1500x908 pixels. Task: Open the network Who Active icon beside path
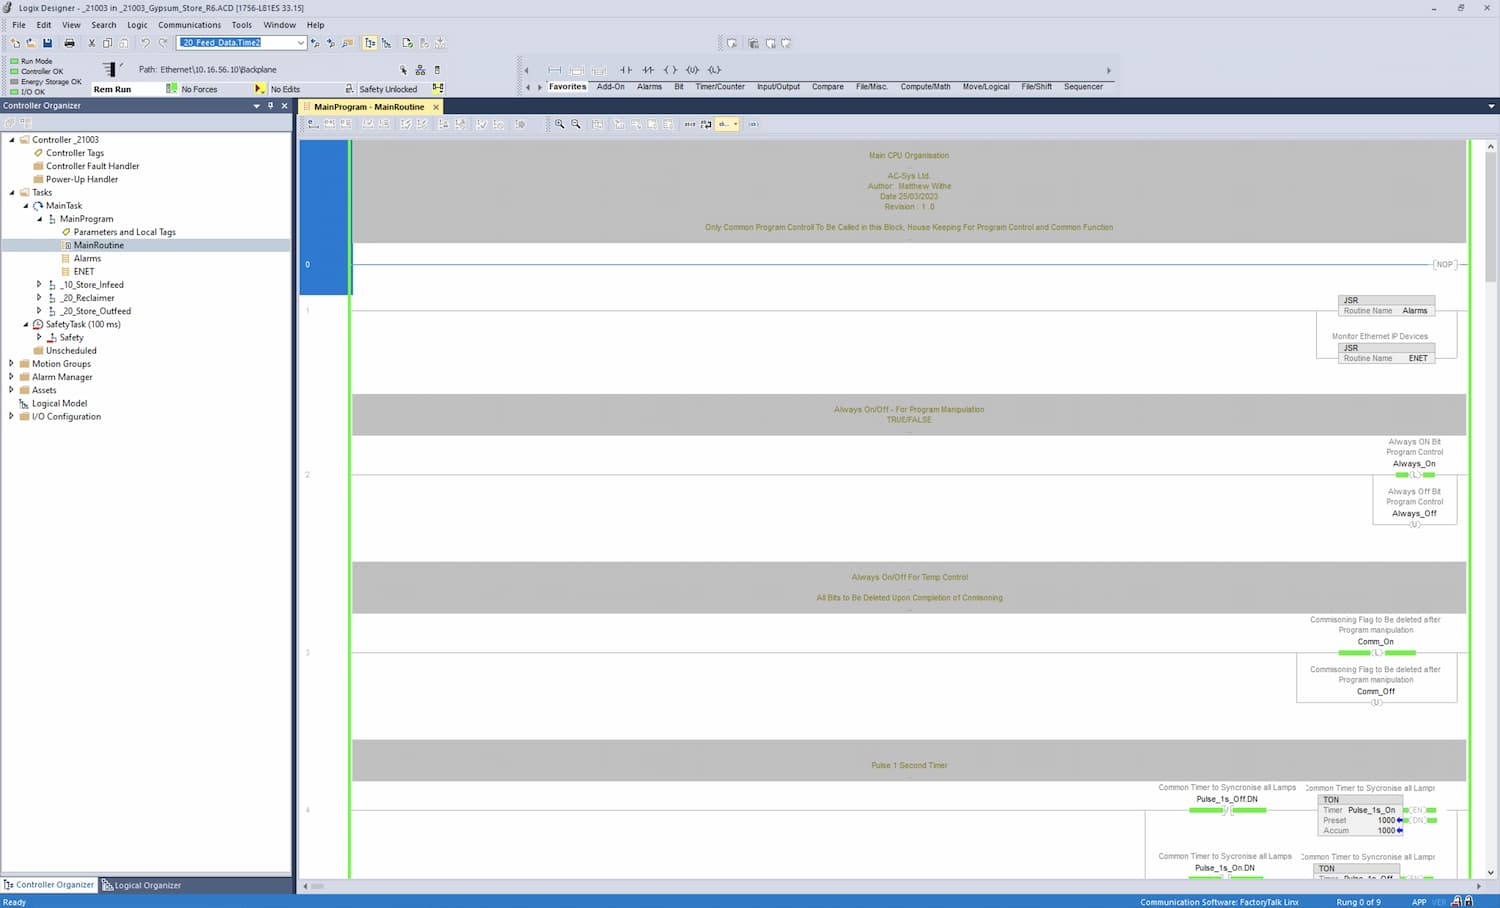click(420, 70)
